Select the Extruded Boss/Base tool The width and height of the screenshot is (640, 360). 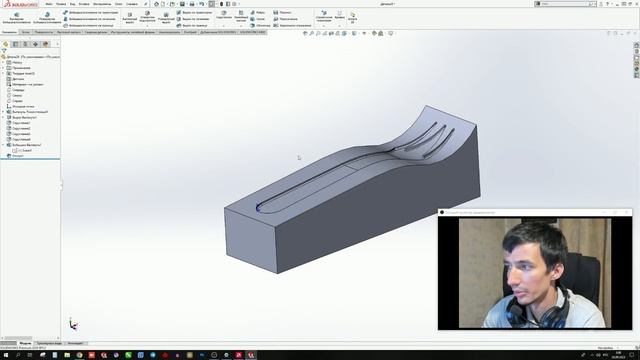click(17, 18)
